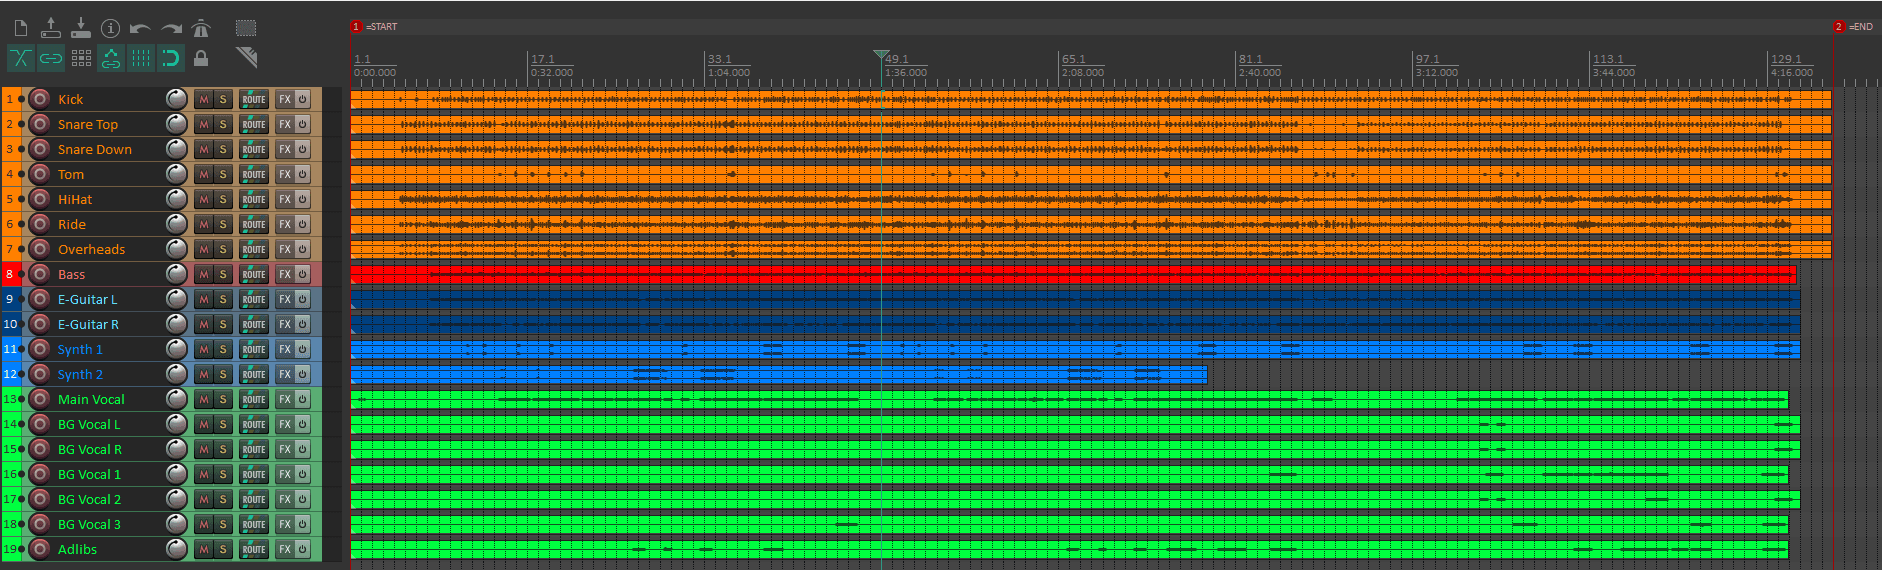
Task: Open ROUTE for the BG Vocal R track
Action: click(254, 449)
